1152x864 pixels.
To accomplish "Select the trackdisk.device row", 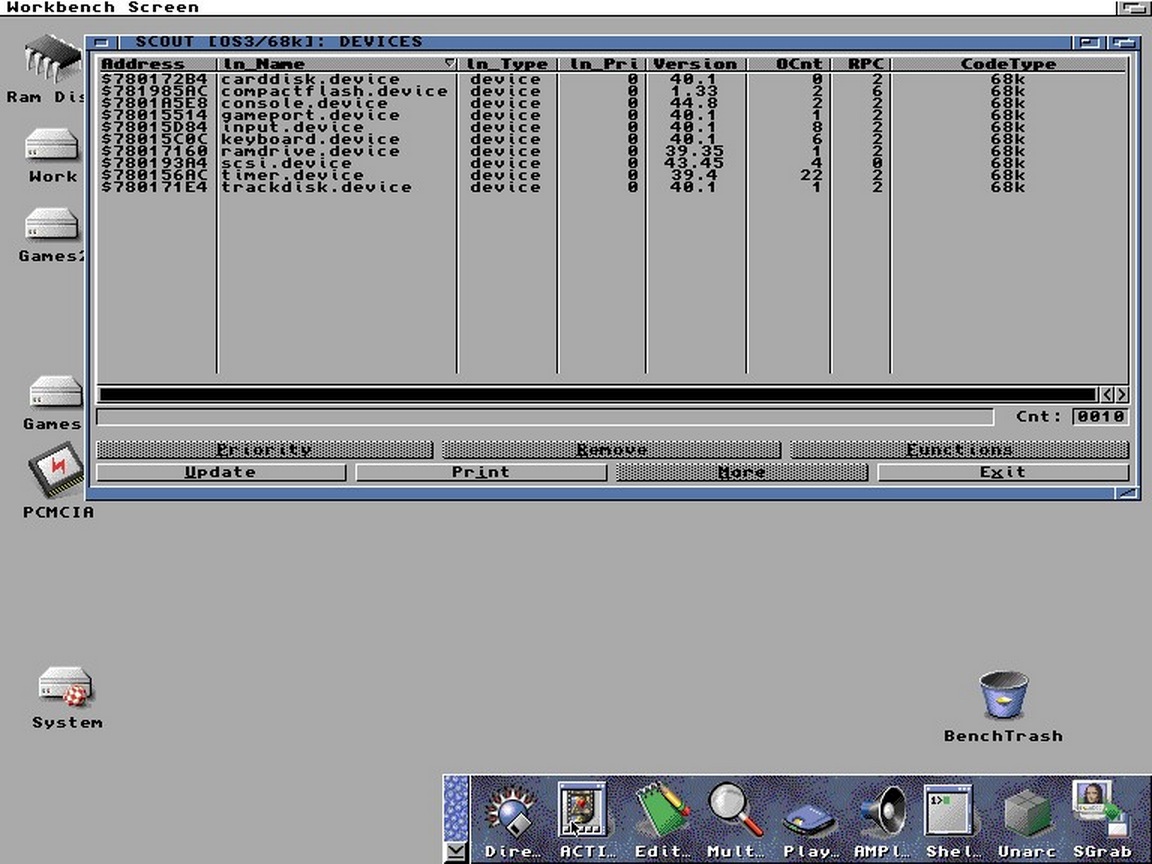I will click(x=611, y=187).
